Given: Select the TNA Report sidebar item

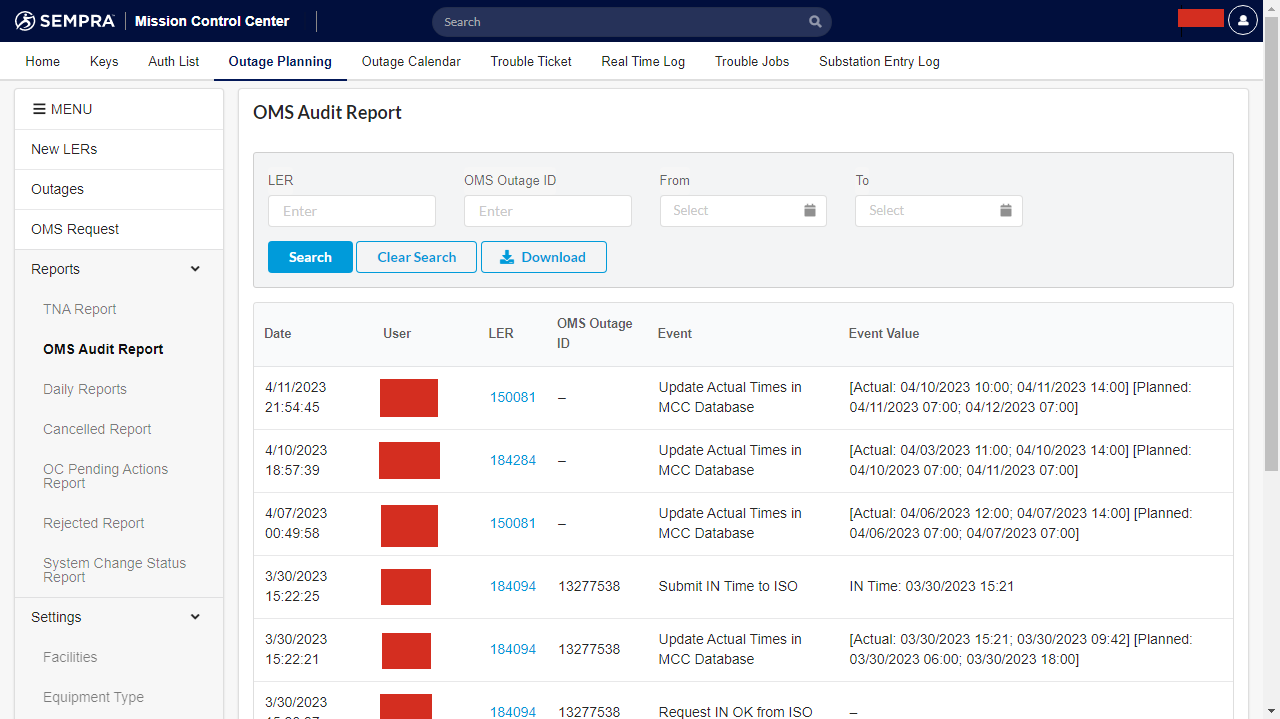Looking at the screenshot, I should [79, 309].
